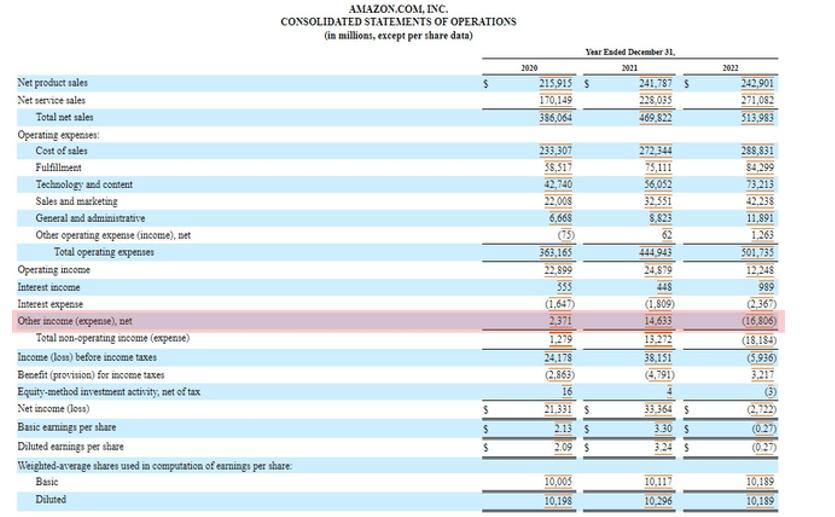The height and width of the screenshot is (517, 835).
Task: Click highlighted 2021 other income 14,633
Action: click(658, 321)
